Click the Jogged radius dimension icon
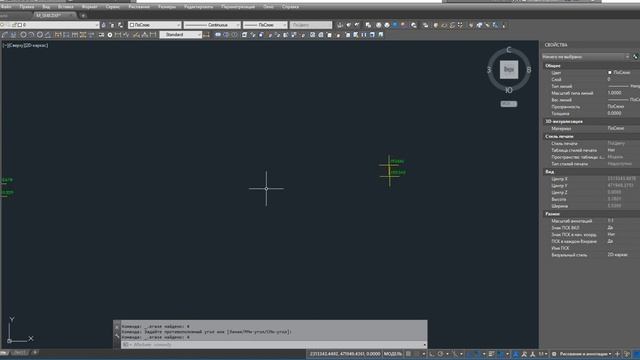This screenshot has width=640, height=360. point(31,35)
